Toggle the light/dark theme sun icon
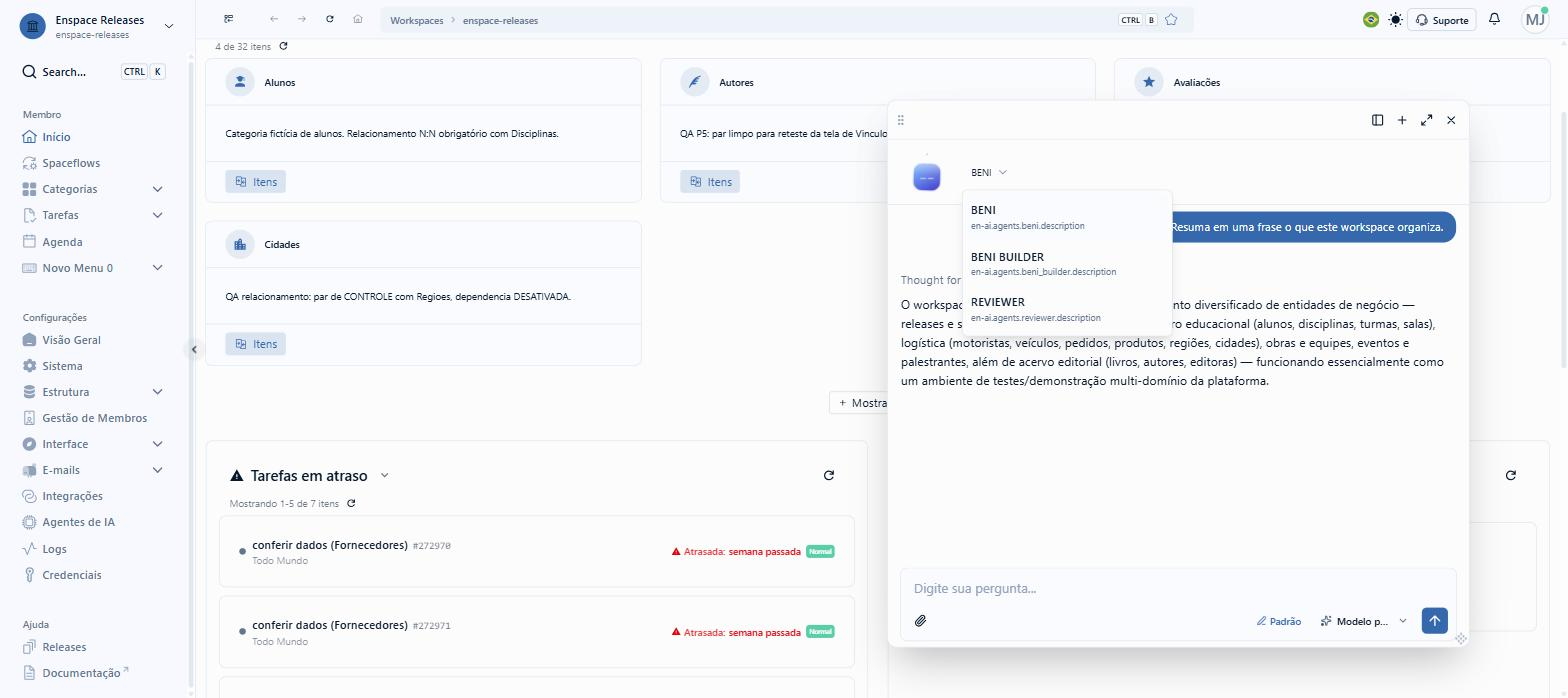 1395,19
